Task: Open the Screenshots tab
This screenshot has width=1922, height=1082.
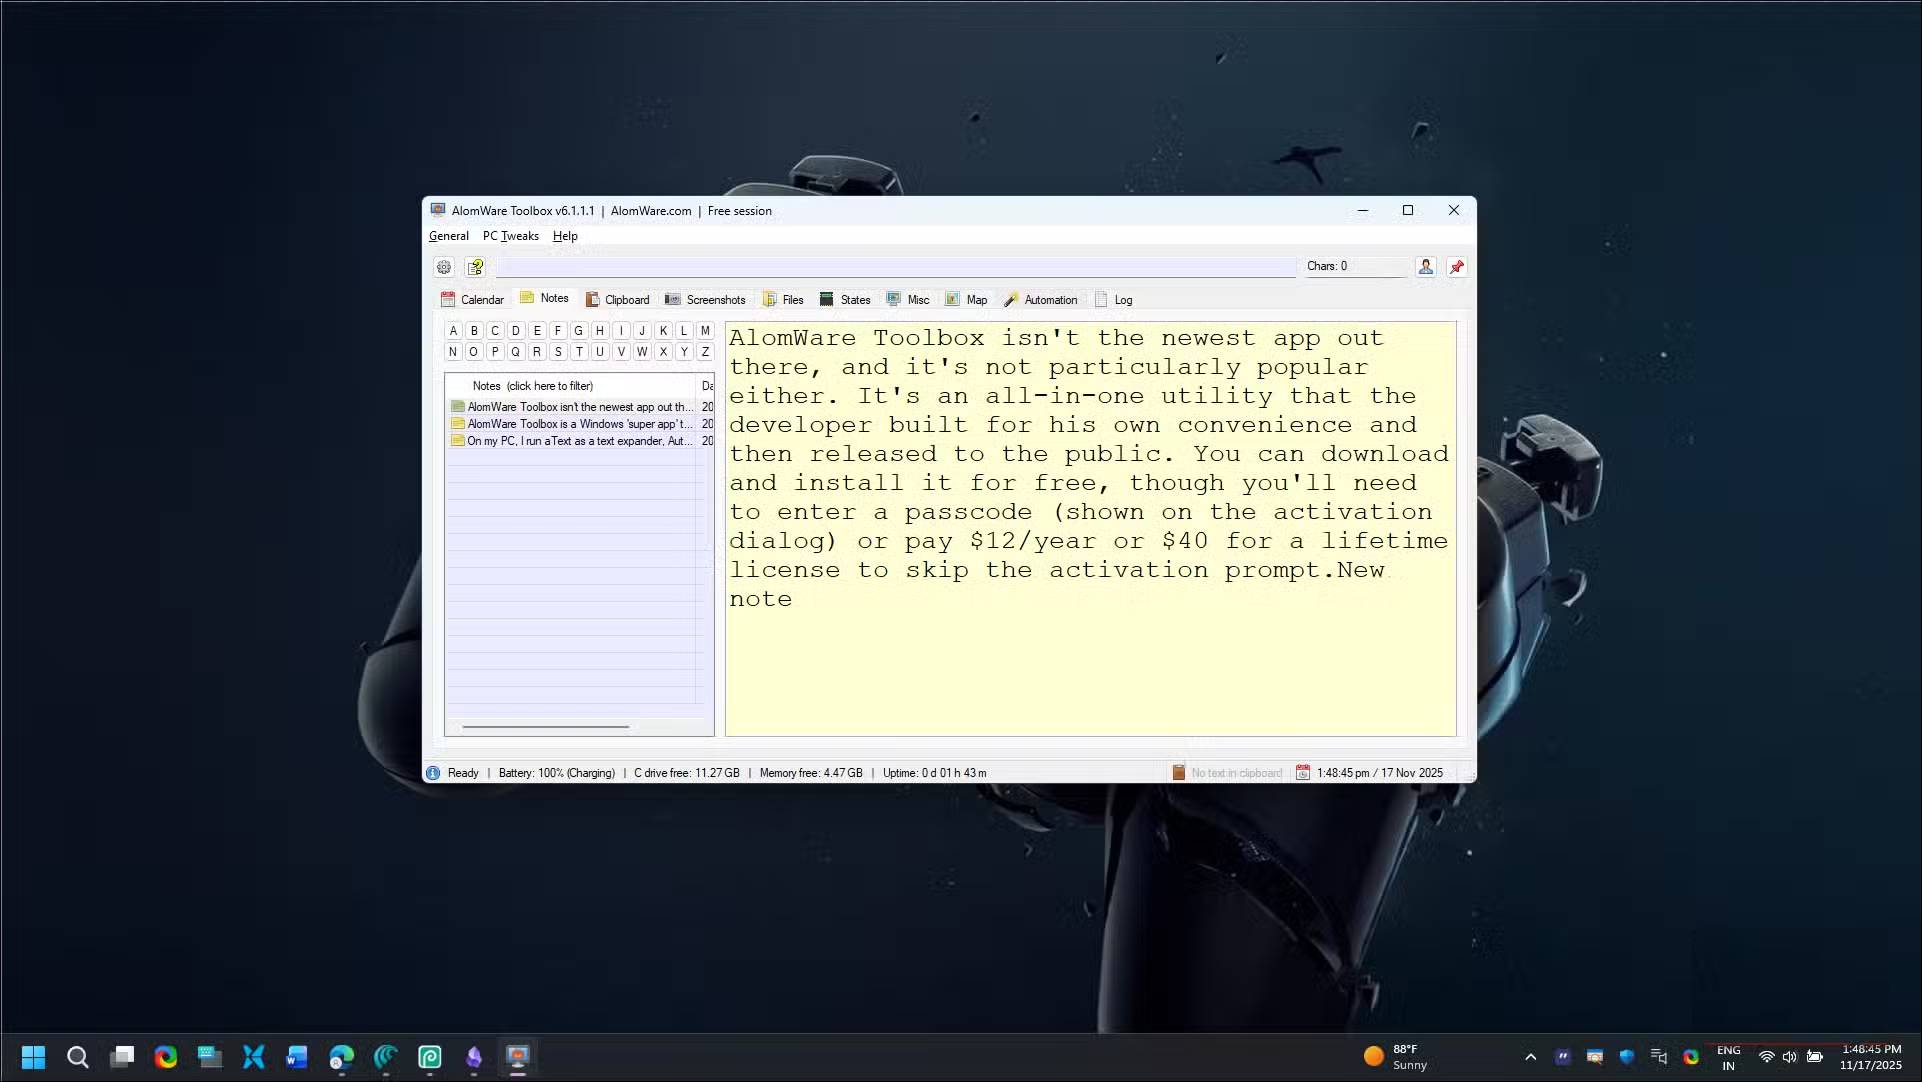Action: [705, 300]
